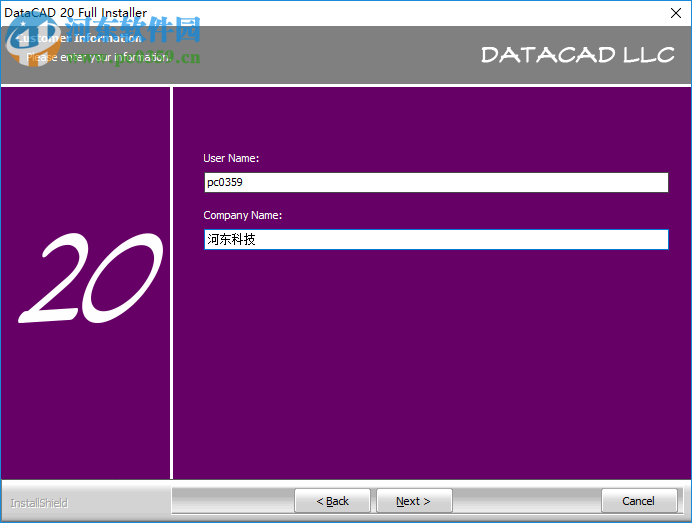Click the 'DataCAD 20 Full Installer' title text
692x523 pixels.
75,12
